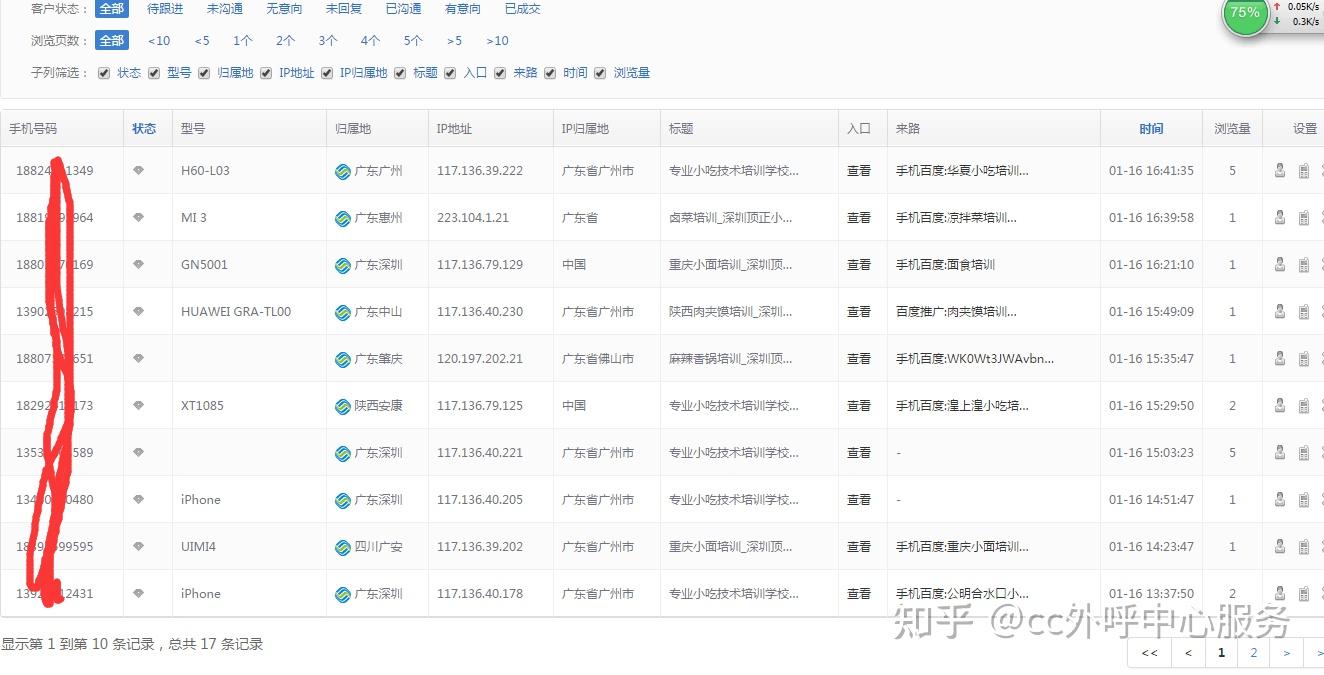Open the document icon in the HUAWEI GRA-TL00 row
This screenshot has width=1324, height=675.
tap(1302, 311)
